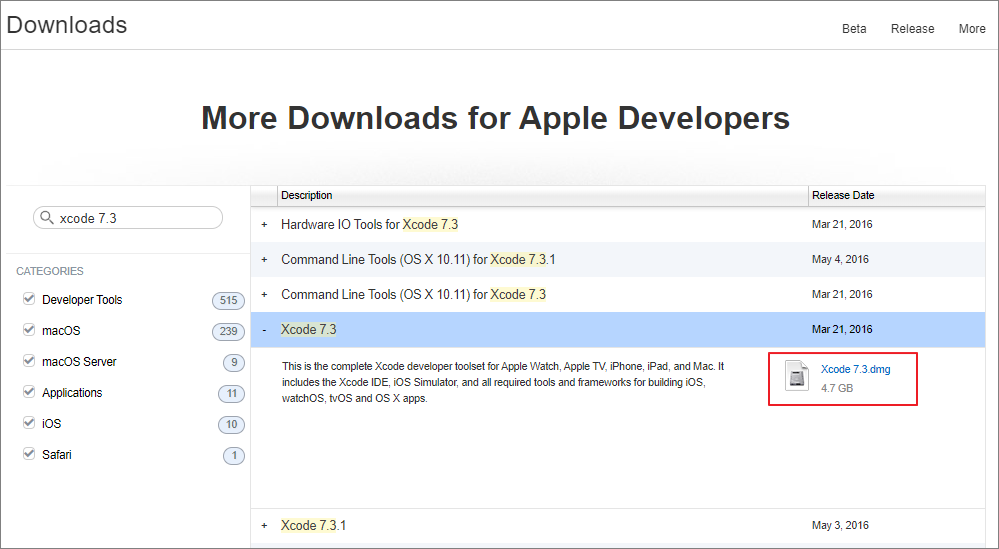Click the Developer Tools count badge 515
This screenshot has height=549, width=999.
[x=228, y=300]
